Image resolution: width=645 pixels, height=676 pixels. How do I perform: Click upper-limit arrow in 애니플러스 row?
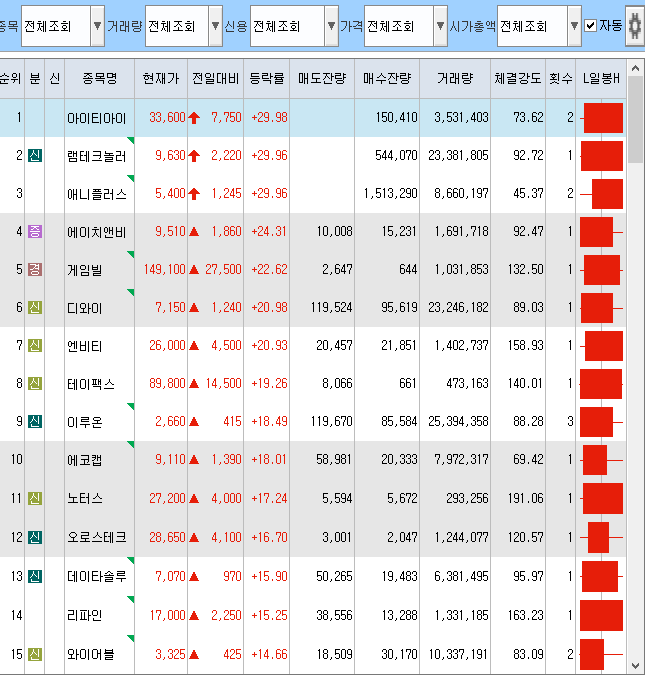(194, 194)
